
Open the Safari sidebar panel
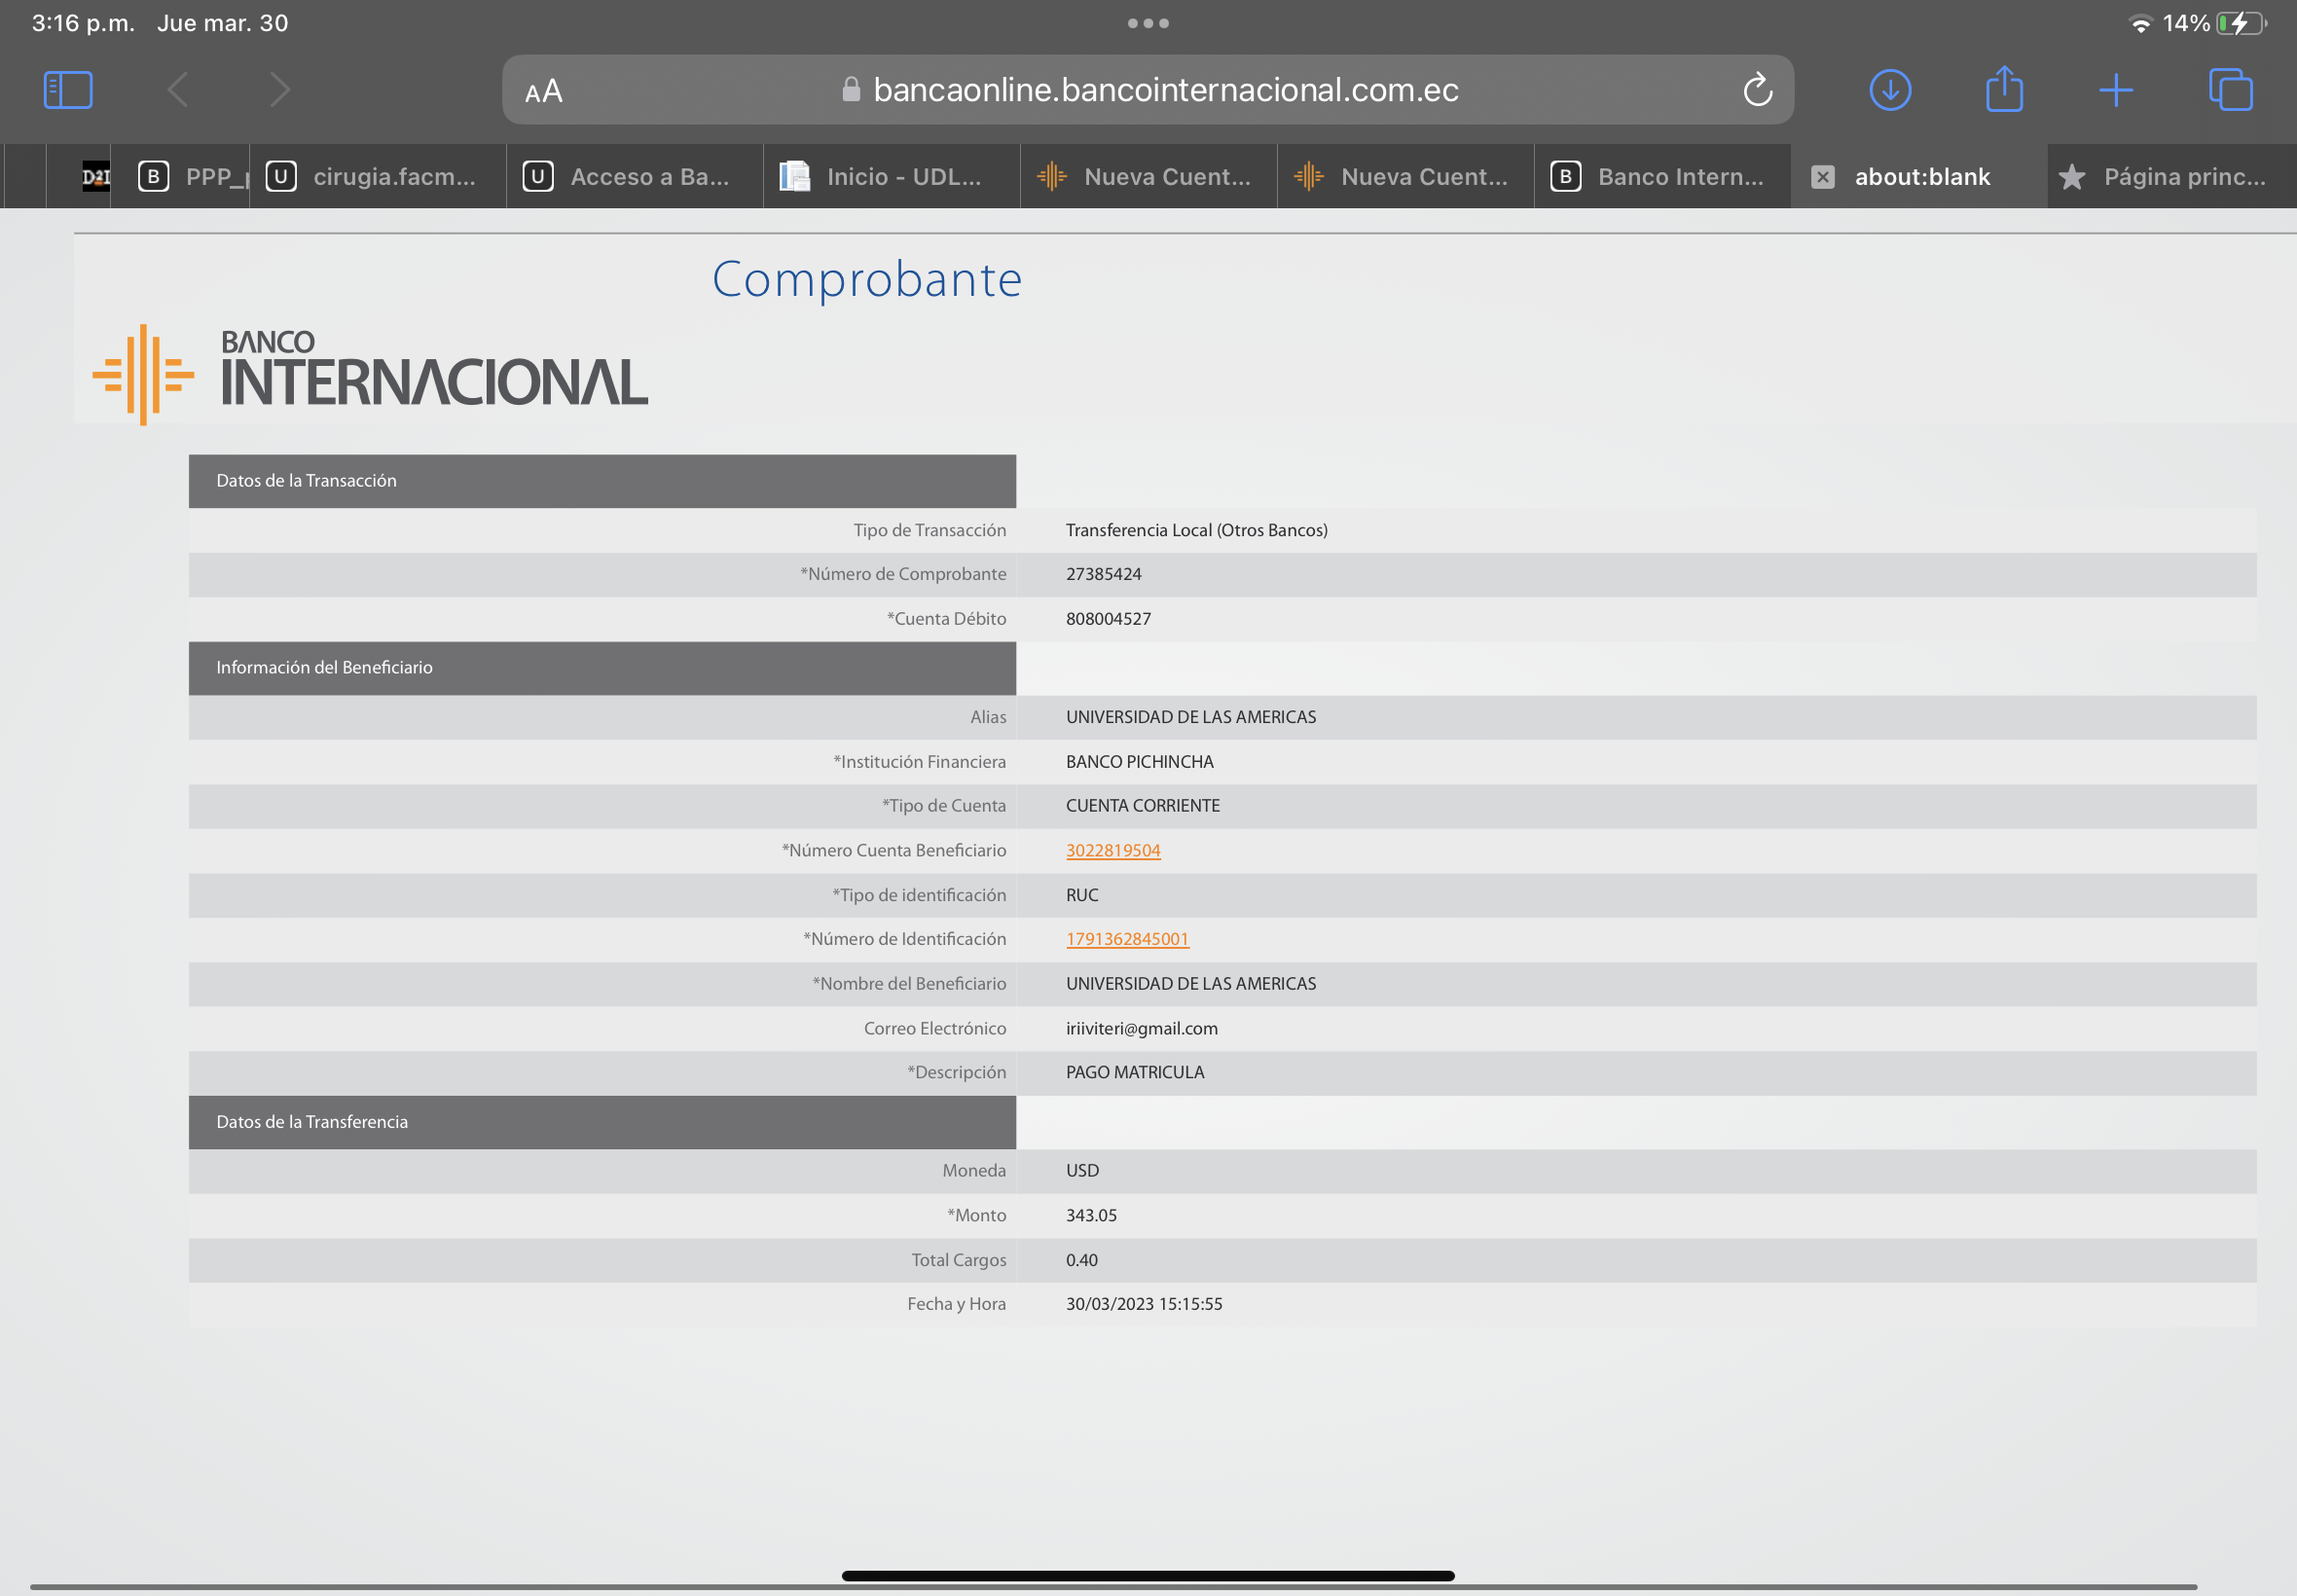point(68,90)
